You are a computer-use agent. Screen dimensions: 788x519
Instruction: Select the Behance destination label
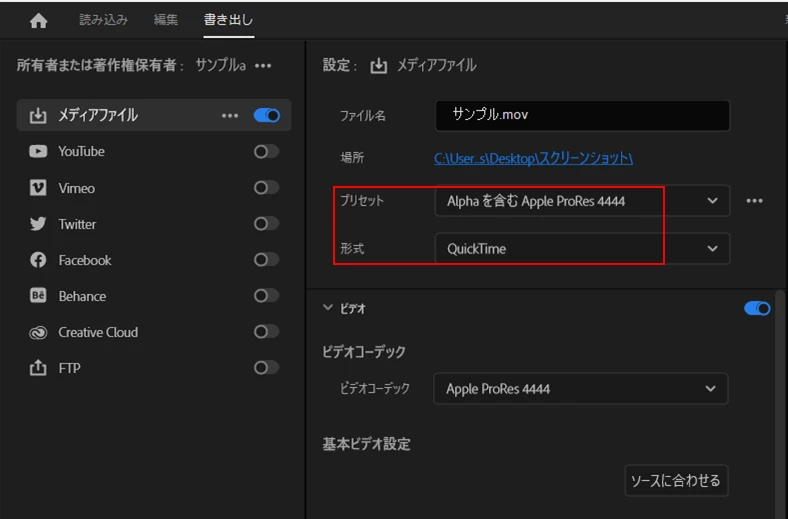82,296
